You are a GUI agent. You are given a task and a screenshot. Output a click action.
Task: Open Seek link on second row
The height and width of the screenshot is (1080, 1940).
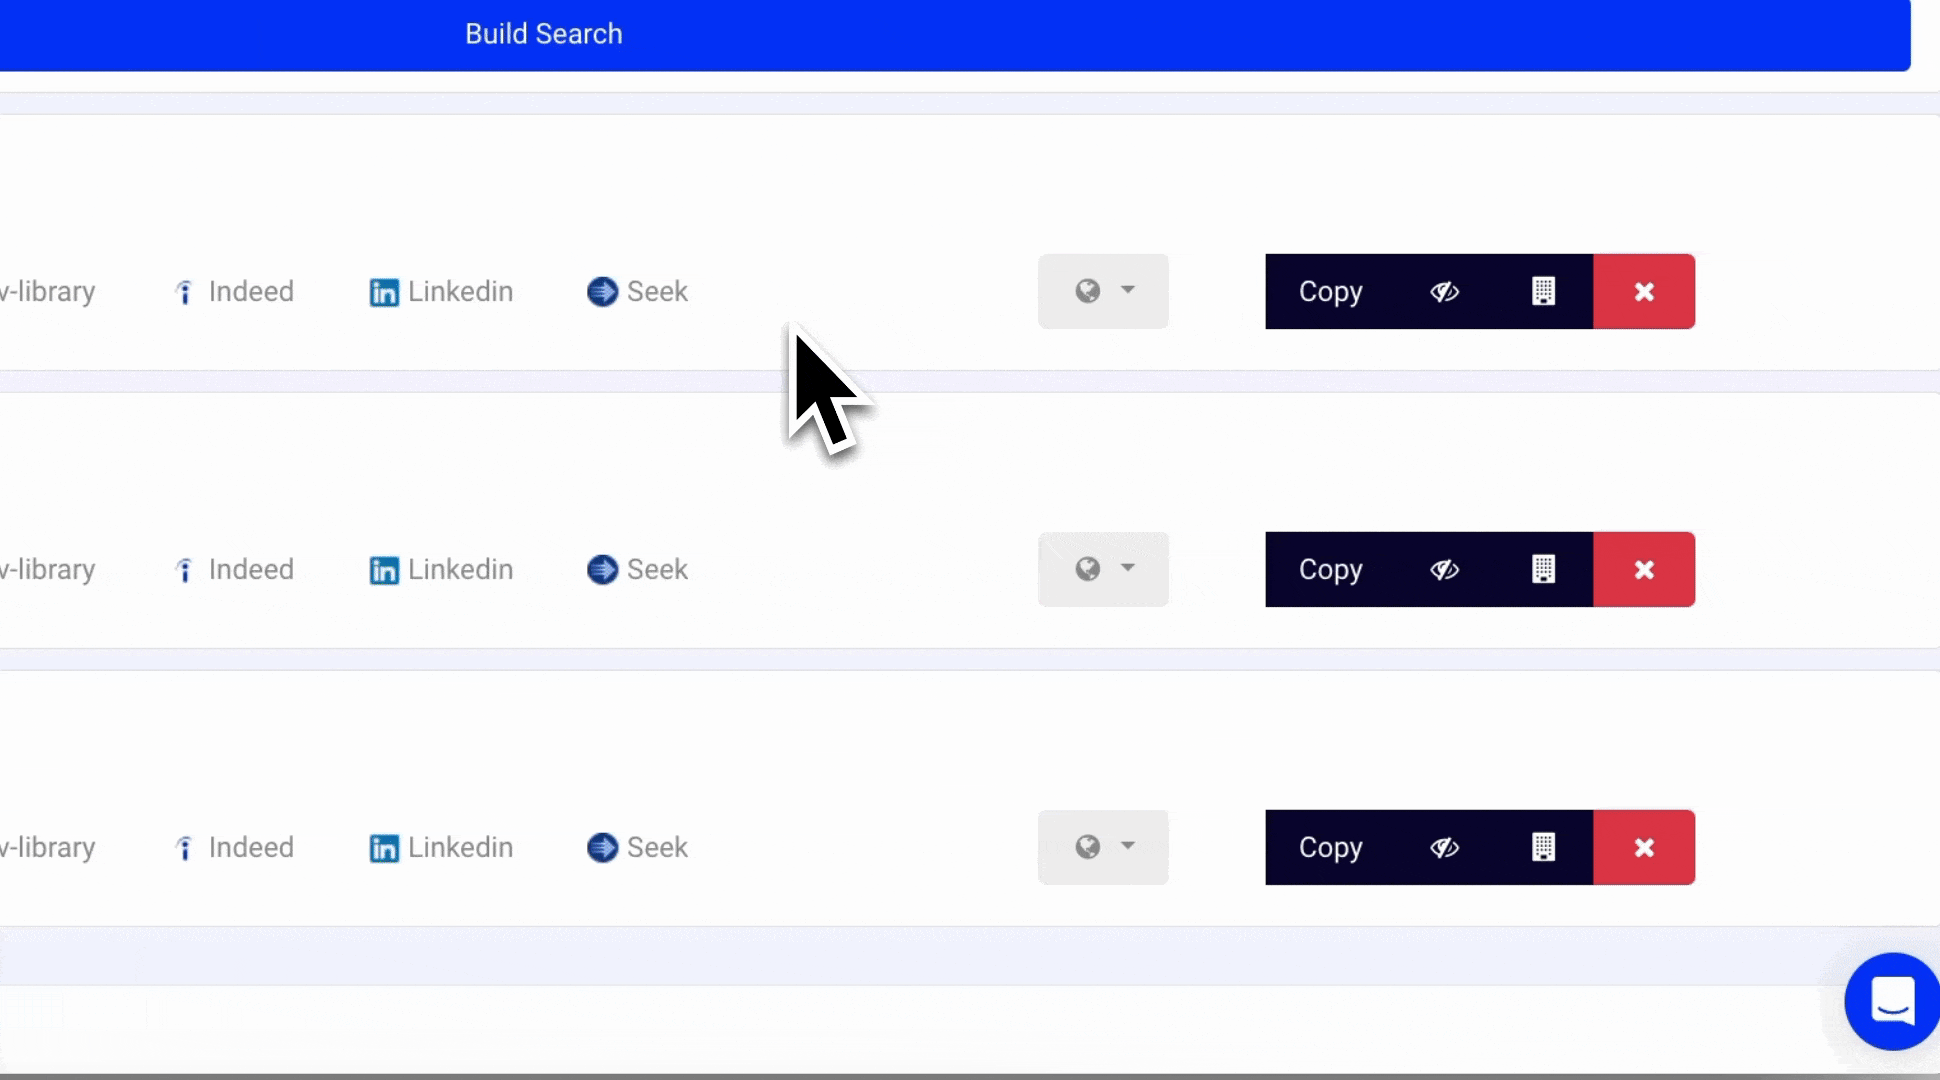coord(638,568)
